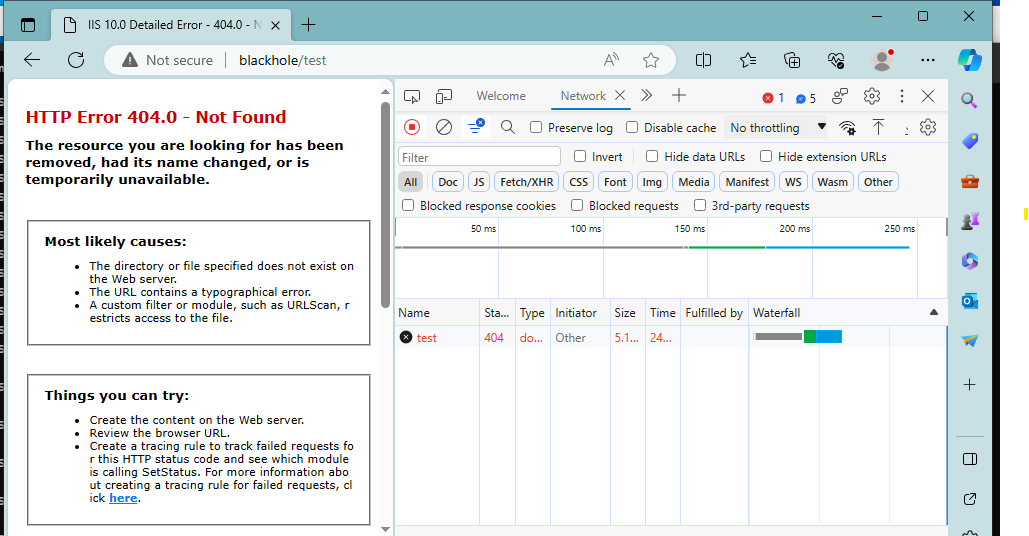Viewport: 1029px width, 536px height.
Task: Toggle device emulation icon
Action: tap(444, 96)
